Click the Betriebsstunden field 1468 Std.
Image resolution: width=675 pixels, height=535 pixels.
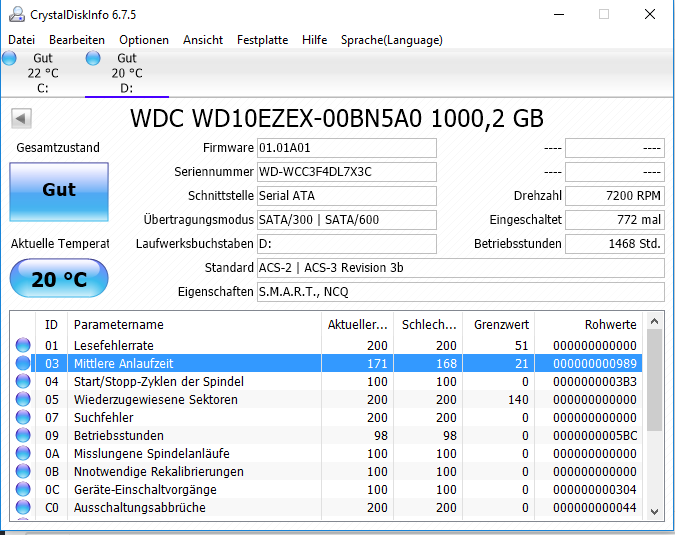tap(615, 244)
